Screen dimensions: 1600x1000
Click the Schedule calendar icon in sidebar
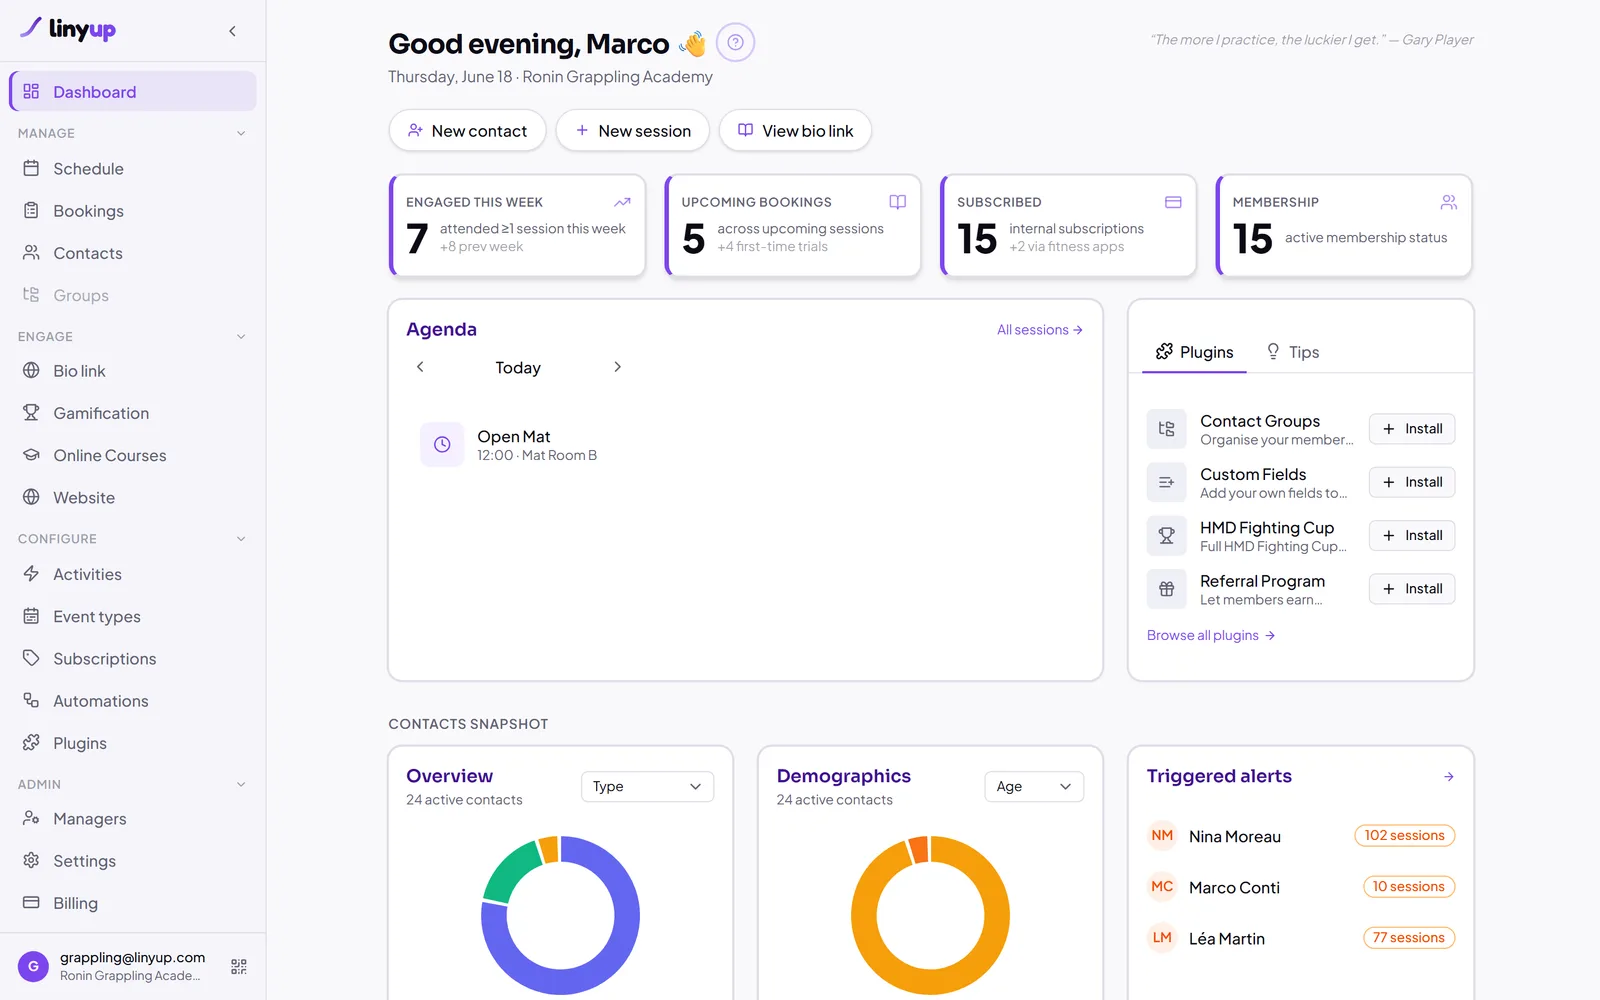pyautogui.click(x=31, y=168)
